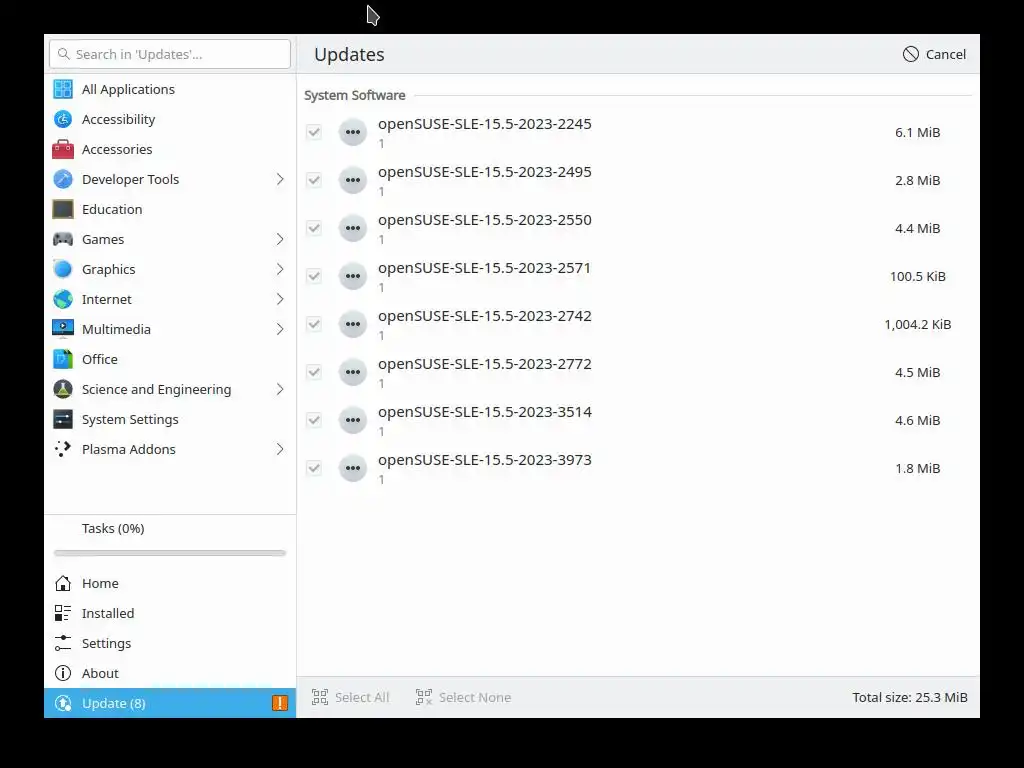Click the Education chalkboard icon
1024x768 pixels.
coord(63,210)
